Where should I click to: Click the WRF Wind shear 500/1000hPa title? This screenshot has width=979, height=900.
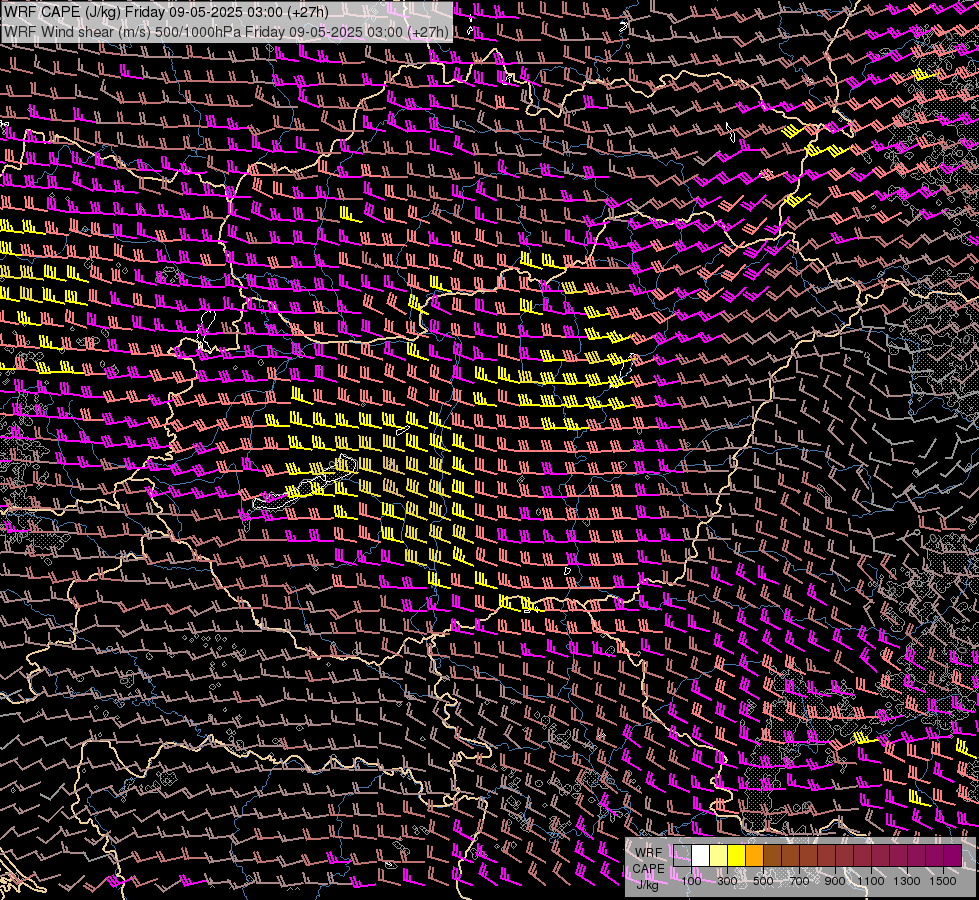coord(226,31)
